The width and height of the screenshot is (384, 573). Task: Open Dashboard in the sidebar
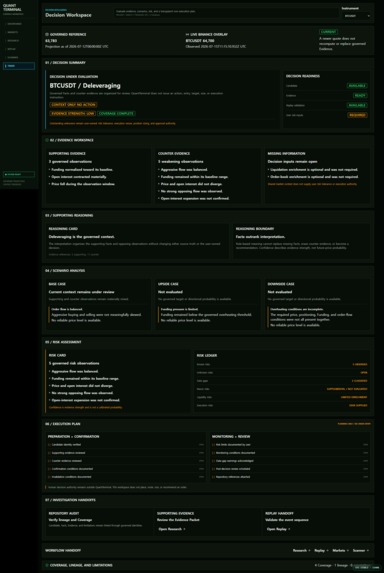(19, 24)
